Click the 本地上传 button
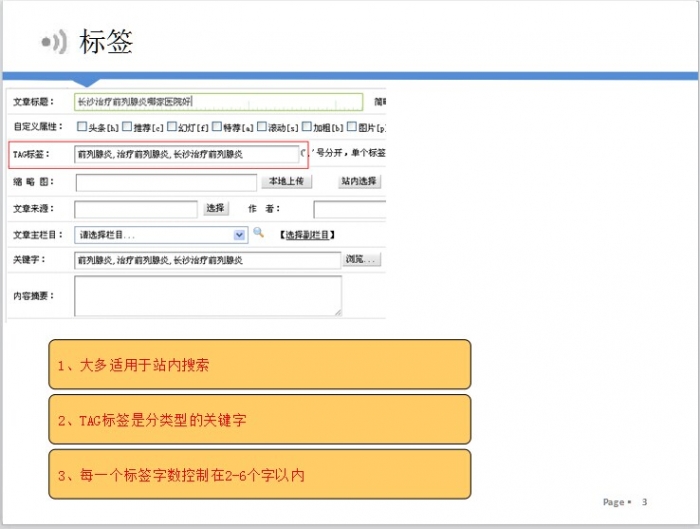This screenshot has height=529, width=700. point(287,182)
